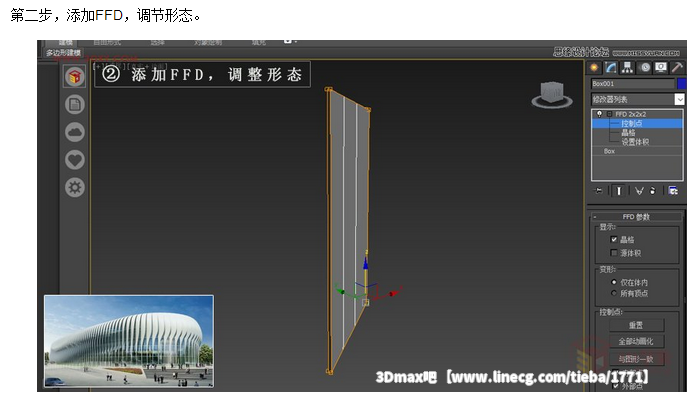The height and width of the screenshot is (396, 688).
Task: Select 设置体积 sub-object level in stack
Action: point(635,142)
